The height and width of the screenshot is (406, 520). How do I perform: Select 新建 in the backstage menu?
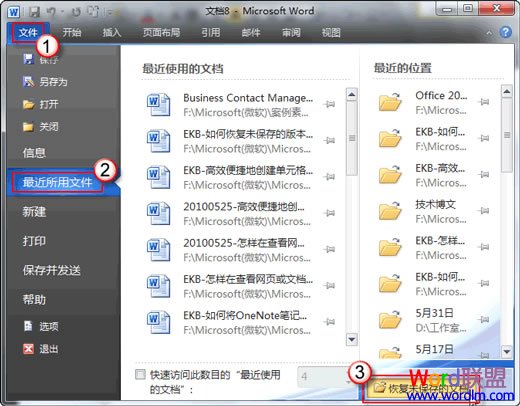pyautogui.click(x=34, y=212)
